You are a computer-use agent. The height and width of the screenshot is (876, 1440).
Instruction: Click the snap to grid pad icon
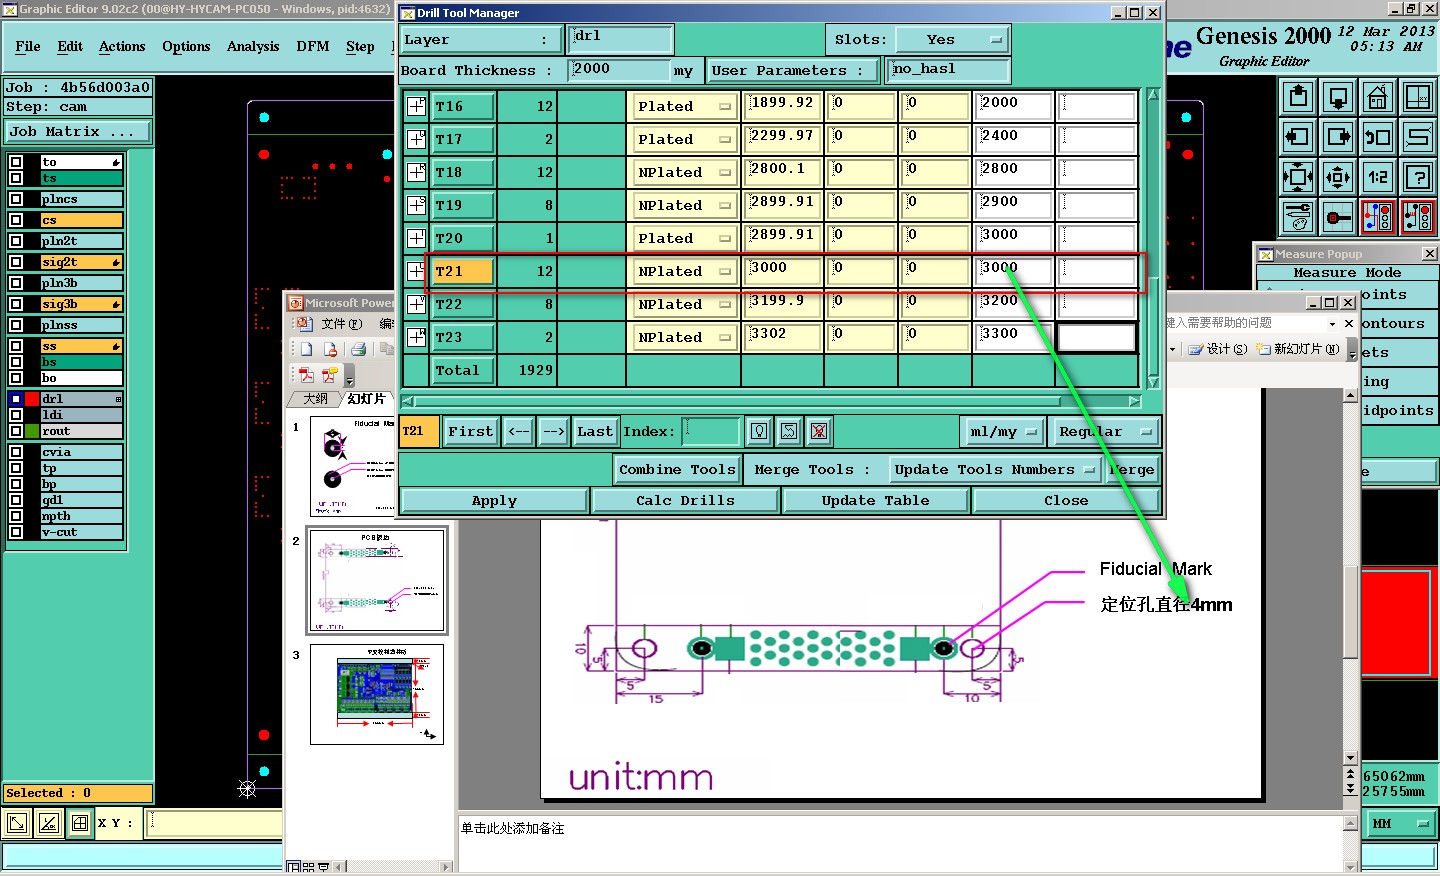coord(1338,216)
